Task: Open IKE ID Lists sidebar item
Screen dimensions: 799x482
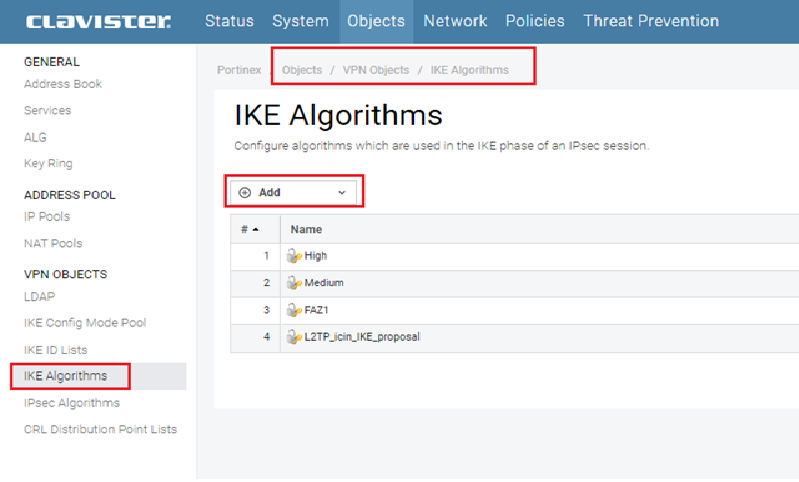Action: (56, 350)
